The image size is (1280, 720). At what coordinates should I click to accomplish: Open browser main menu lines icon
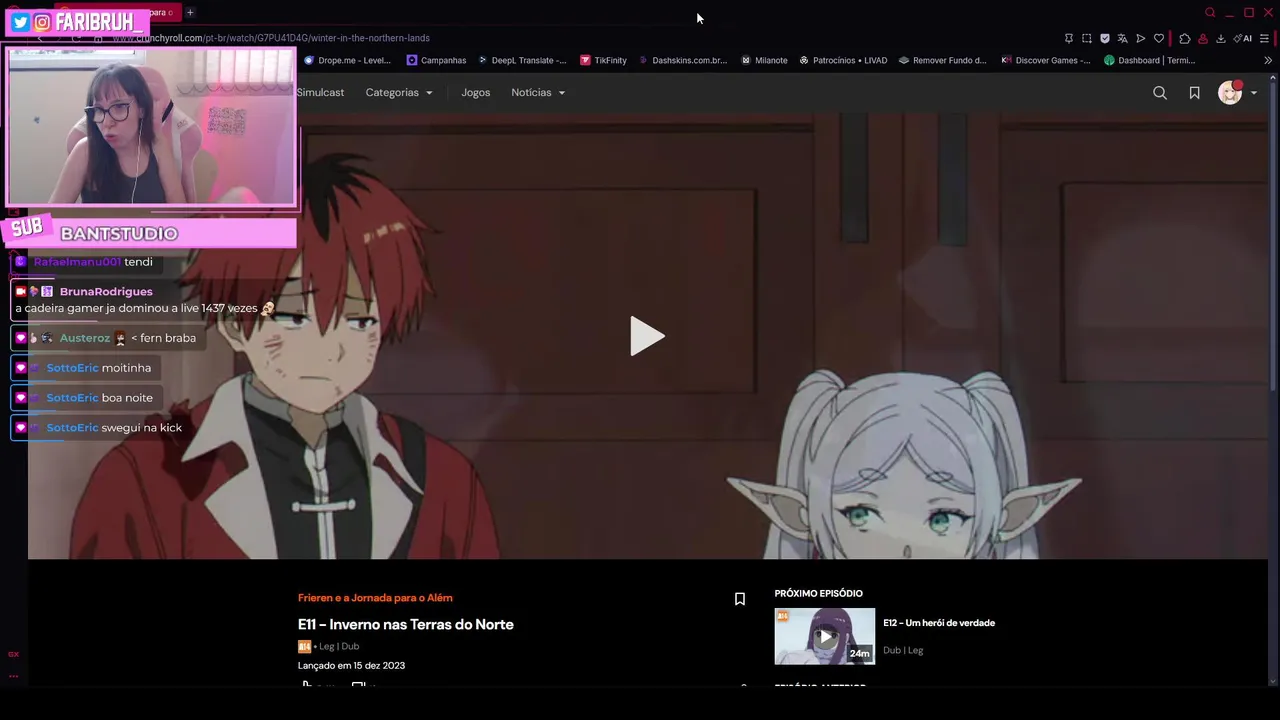pos(1264,38)
